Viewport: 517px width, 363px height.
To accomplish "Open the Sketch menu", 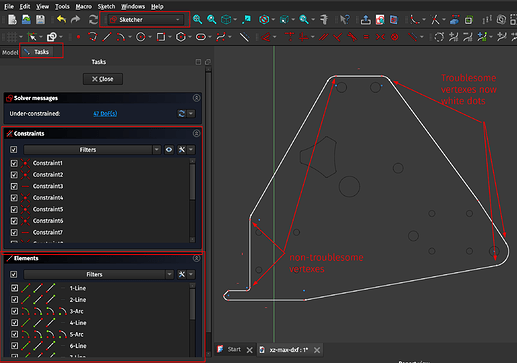I will click(x=106, y=6).
